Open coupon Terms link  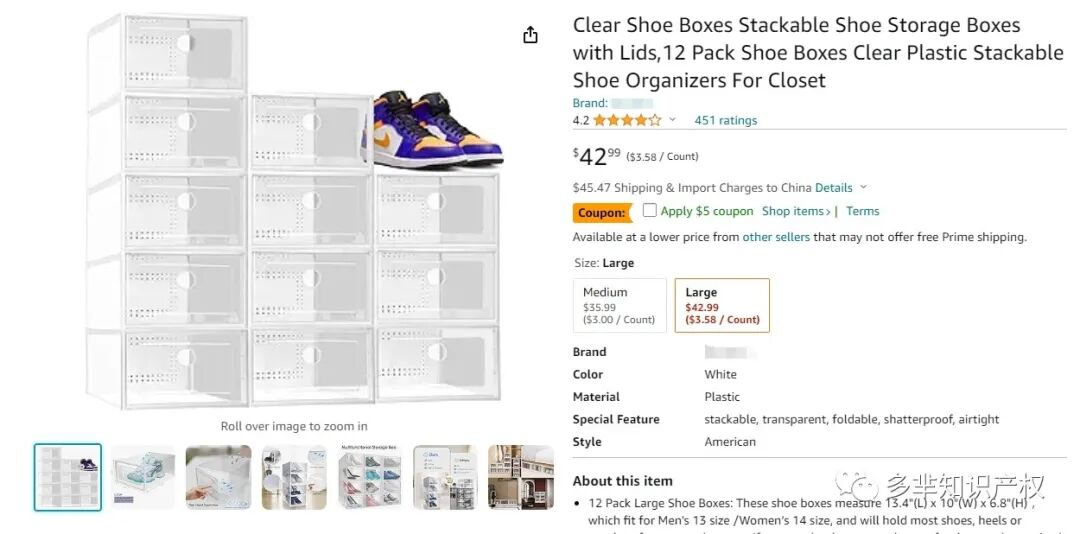point(862,211)
